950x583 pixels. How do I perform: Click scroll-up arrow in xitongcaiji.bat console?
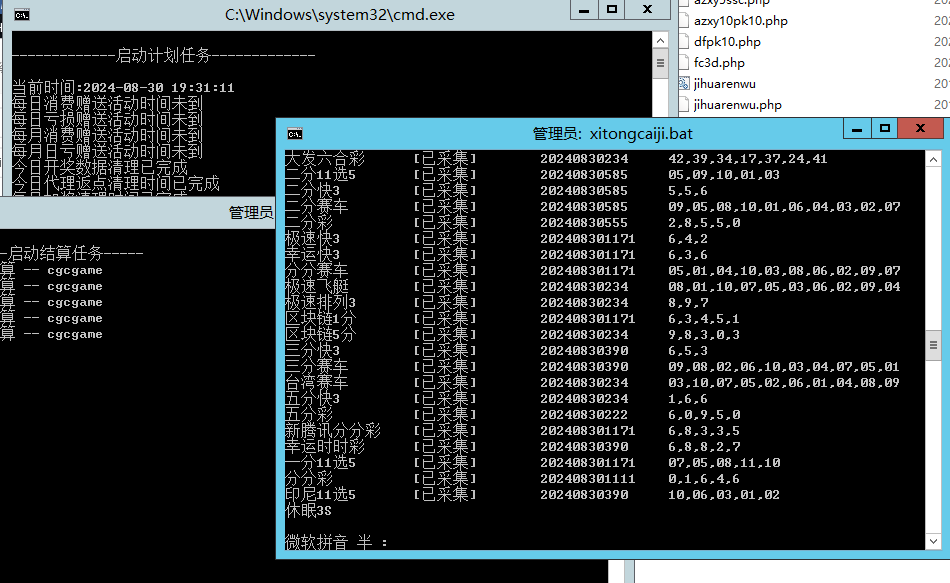pyautogui.click(x=933, y=160)
